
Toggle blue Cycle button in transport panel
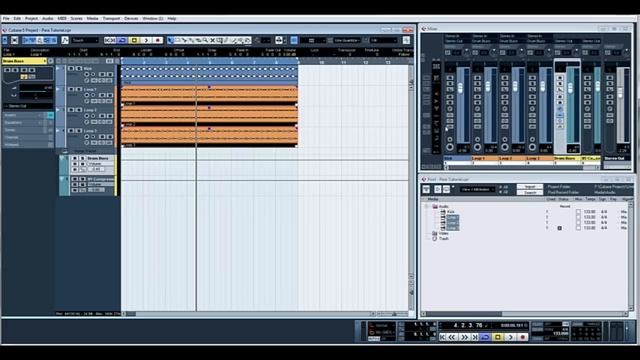(485, 337)
